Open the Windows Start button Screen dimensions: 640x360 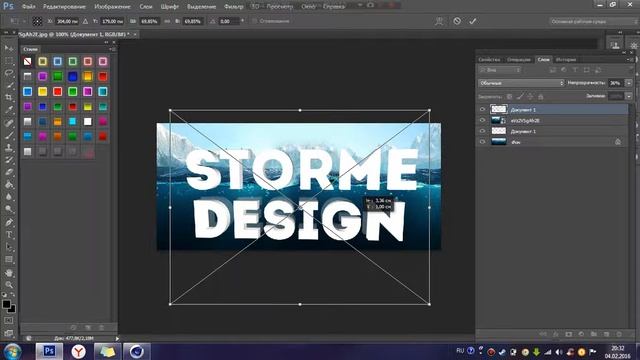12,351
